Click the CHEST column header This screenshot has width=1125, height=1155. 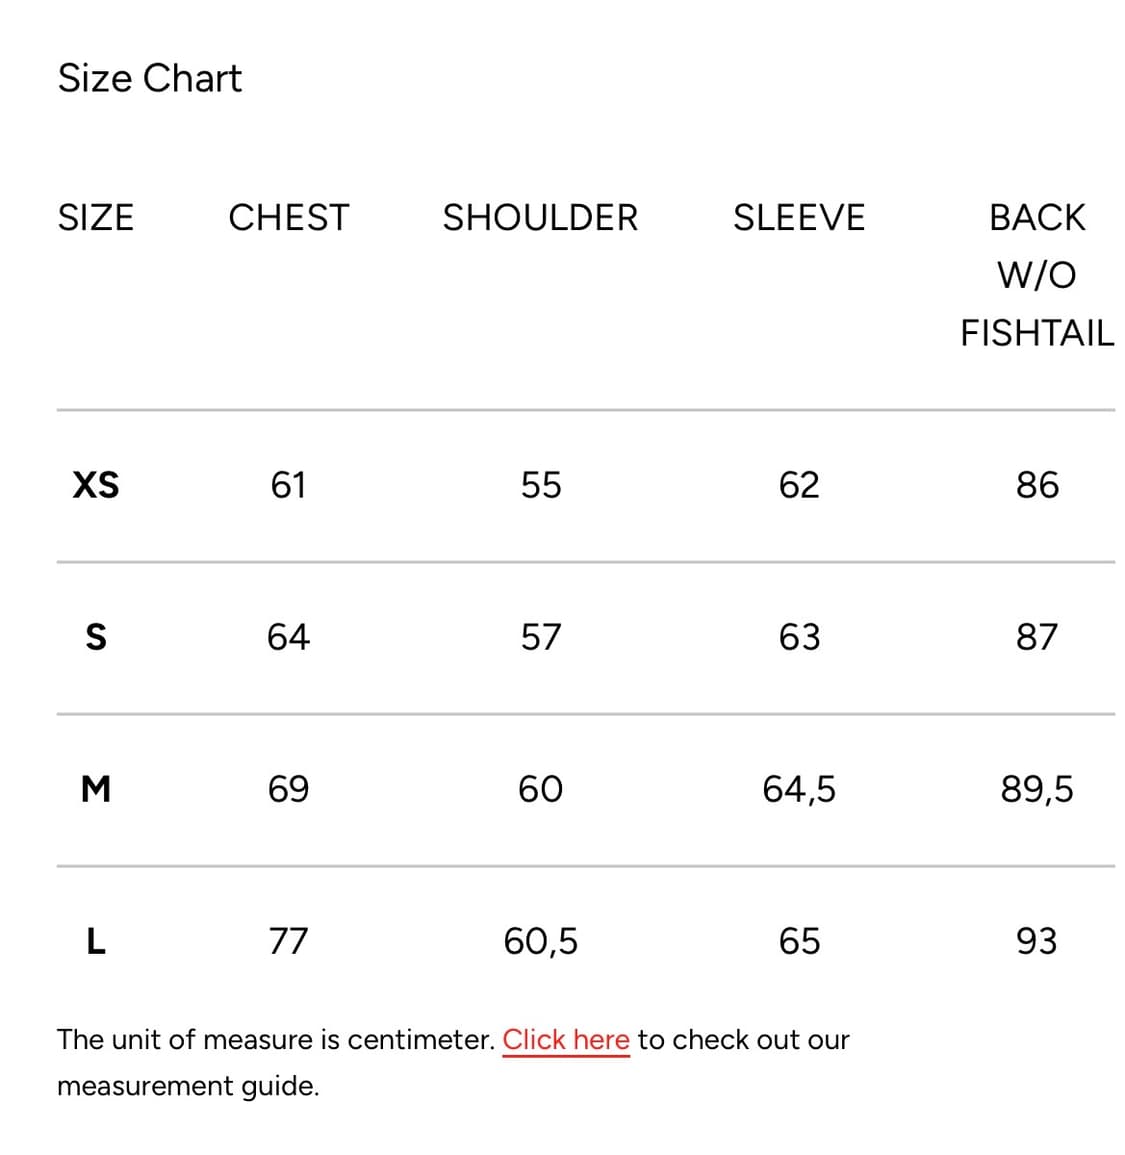pos(288,217)
